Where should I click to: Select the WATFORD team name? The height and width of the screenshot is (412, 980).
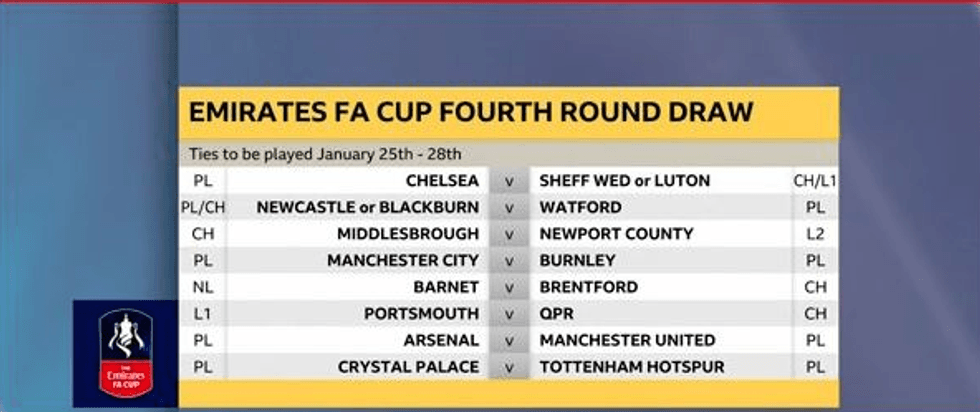pos(580,208)
